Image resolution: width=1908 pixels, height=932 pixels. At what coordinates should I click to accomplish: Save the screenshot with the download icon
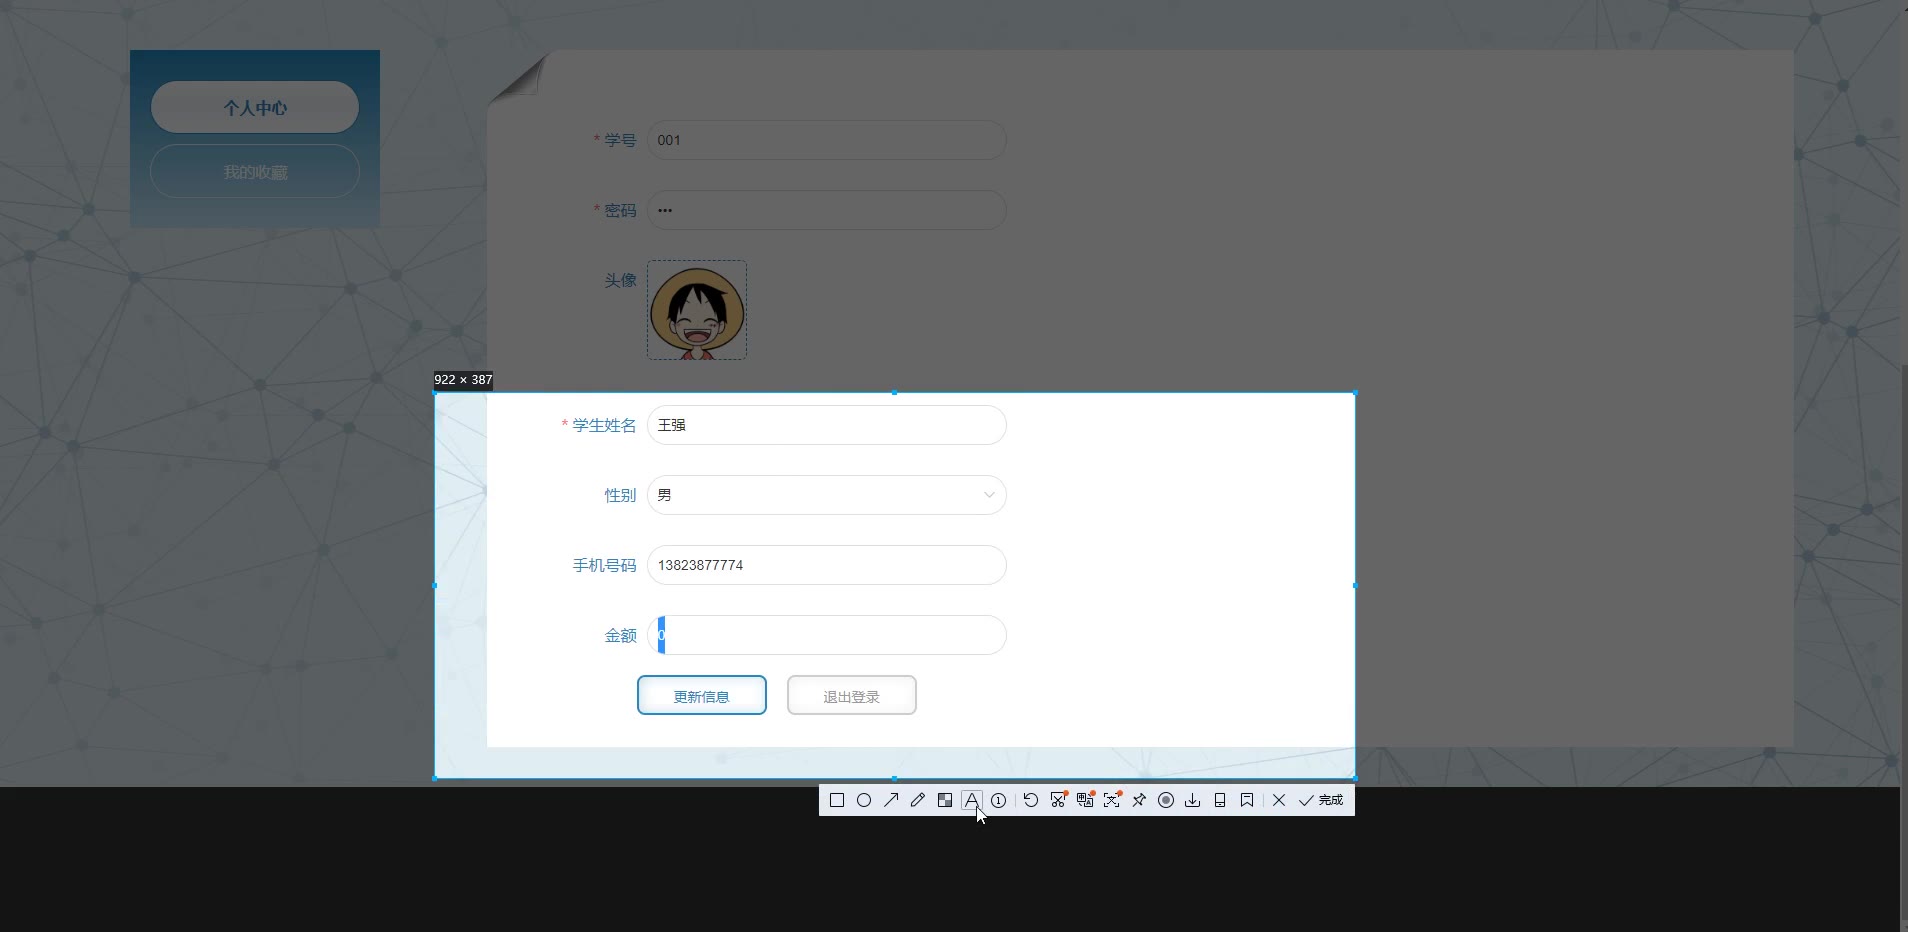(1193, 800)
